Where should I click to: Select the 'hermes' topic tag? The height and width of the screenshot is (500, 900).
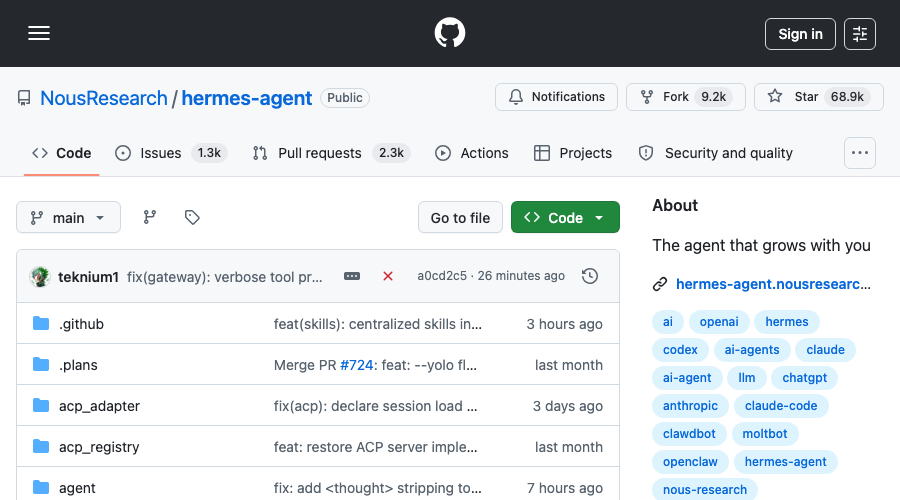pos(787,322)
